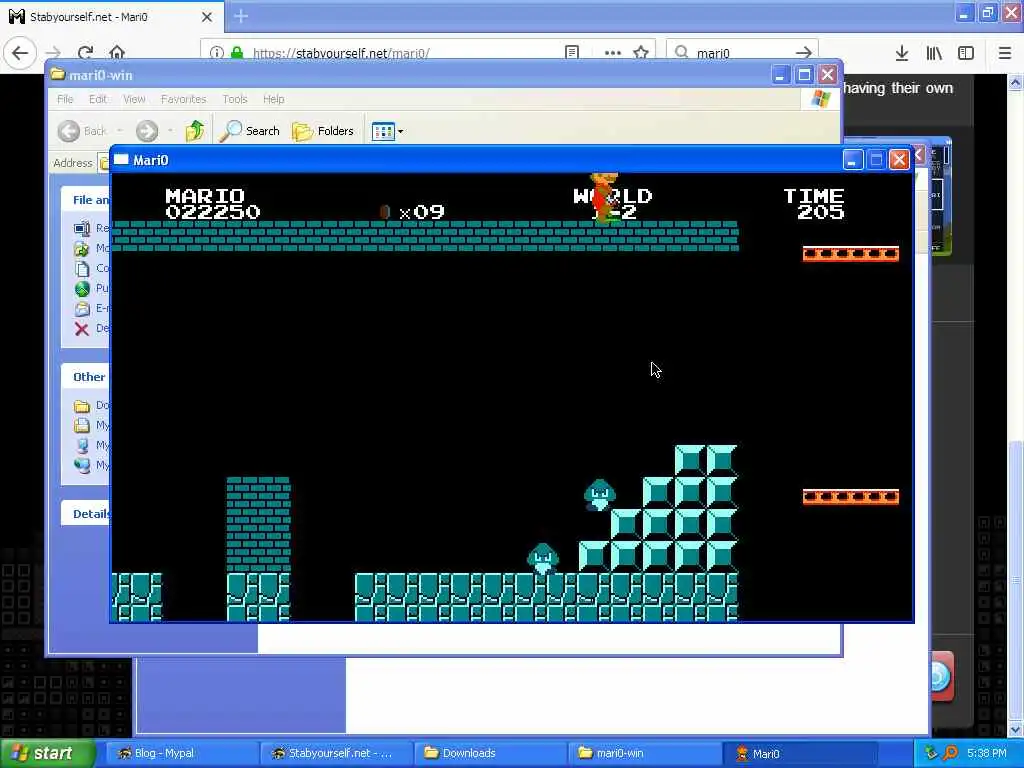
Task: Toggle reader view in the address bar
Action: pyautogui.click(x=572, y=53)
